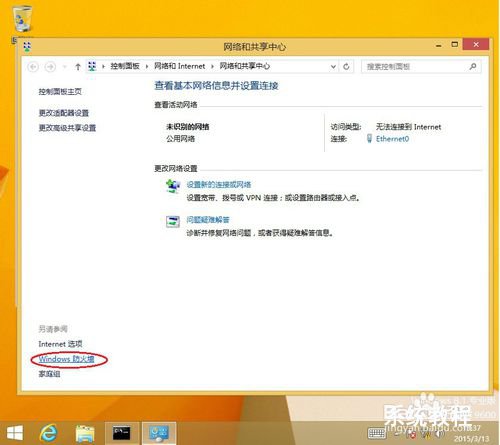Screen dimensions: 500x445
Task: Expand the address bar history dropdown
Action: point(333,67)
